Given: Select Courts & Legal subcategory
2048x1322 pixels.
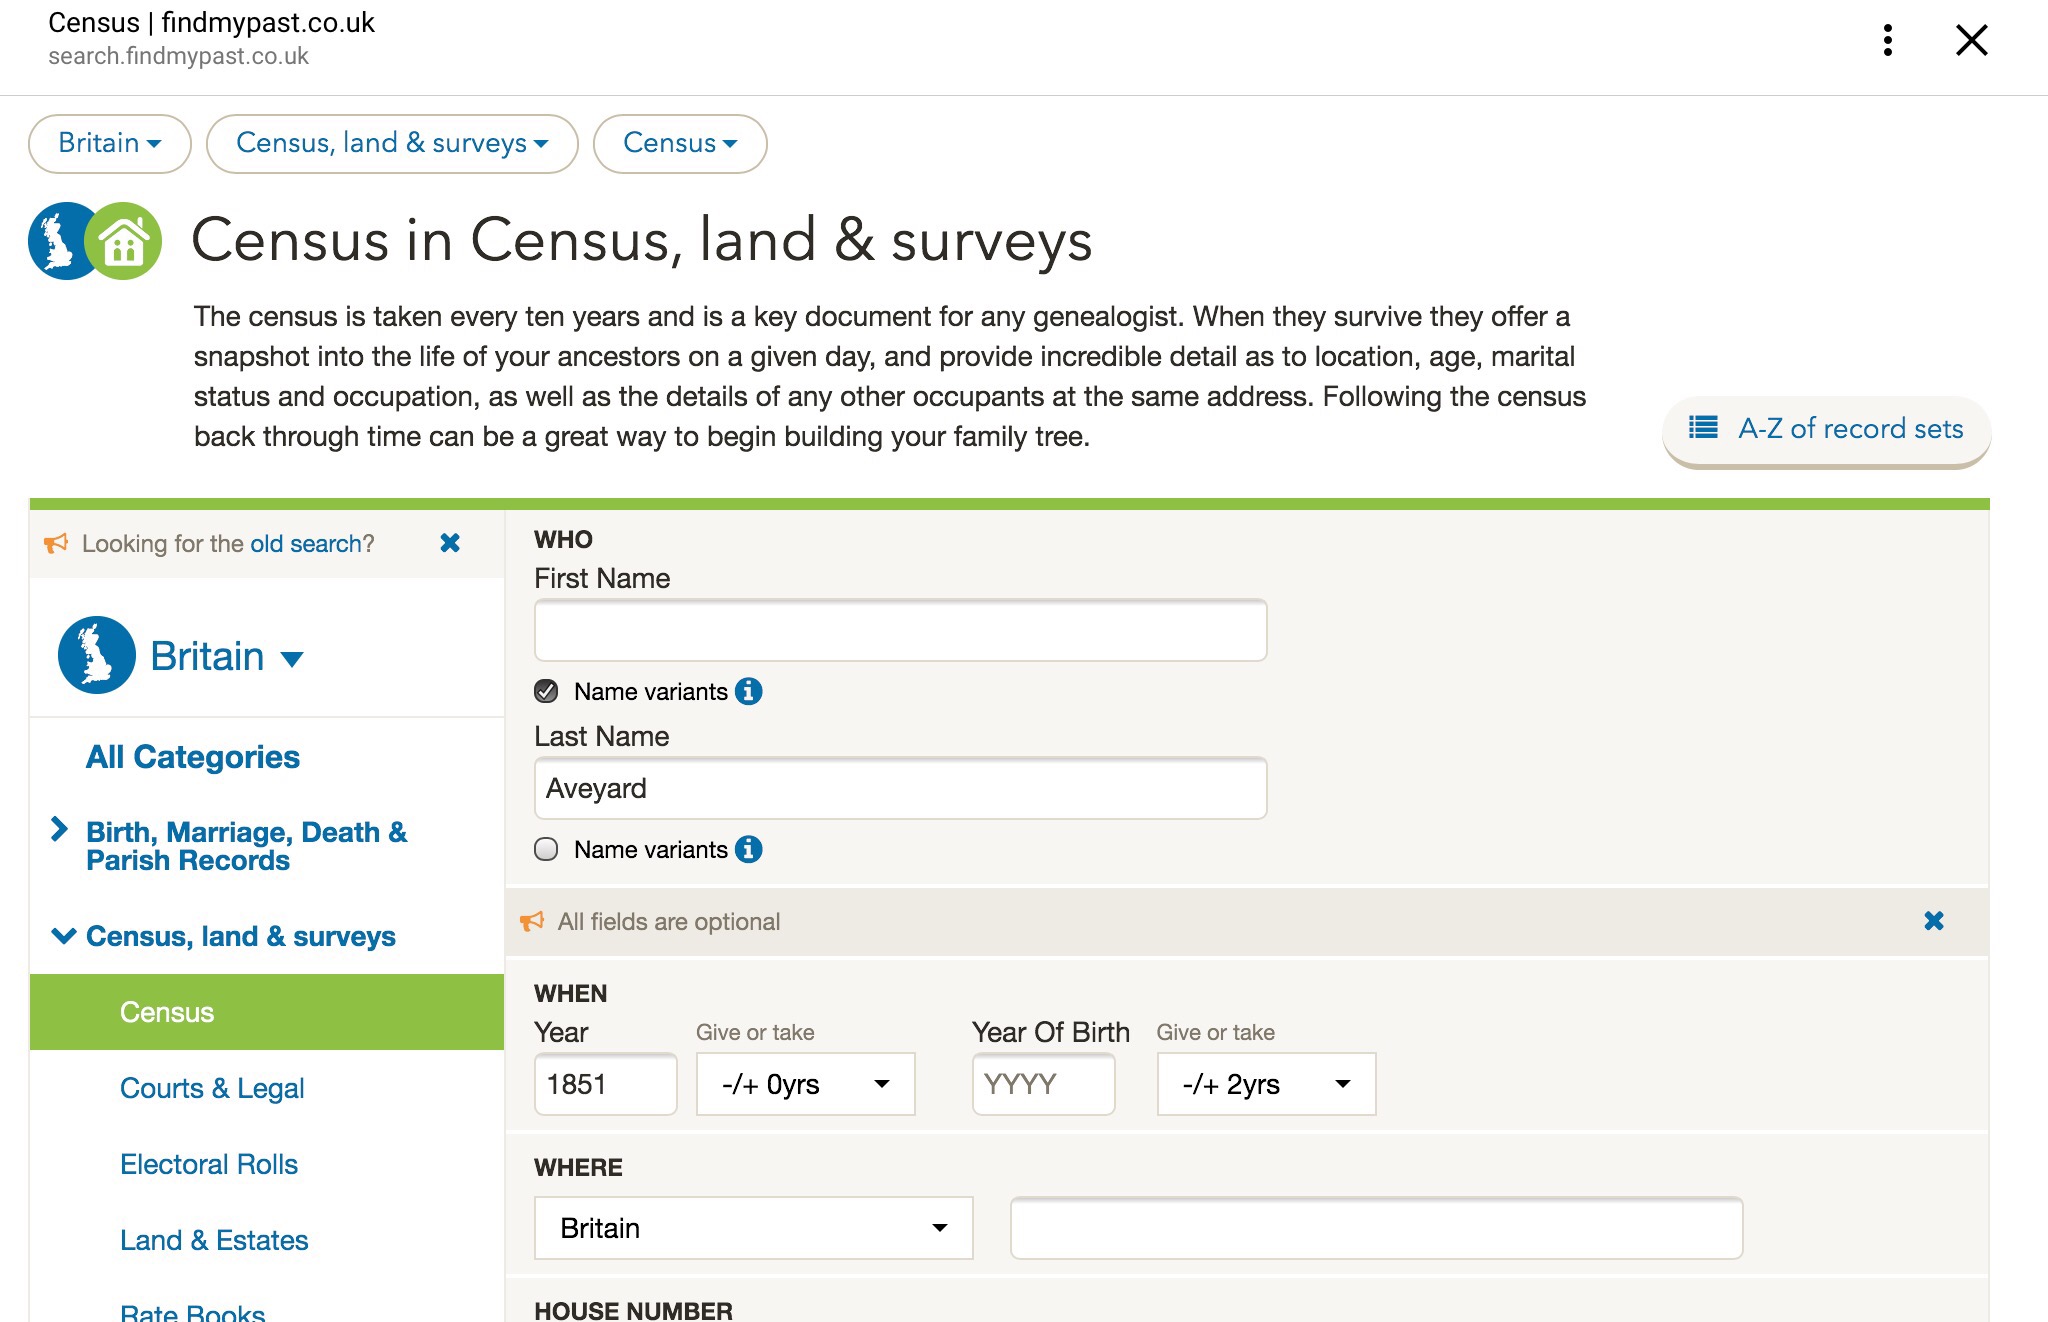Looking at the screenshot, I should pos(212,1088).
